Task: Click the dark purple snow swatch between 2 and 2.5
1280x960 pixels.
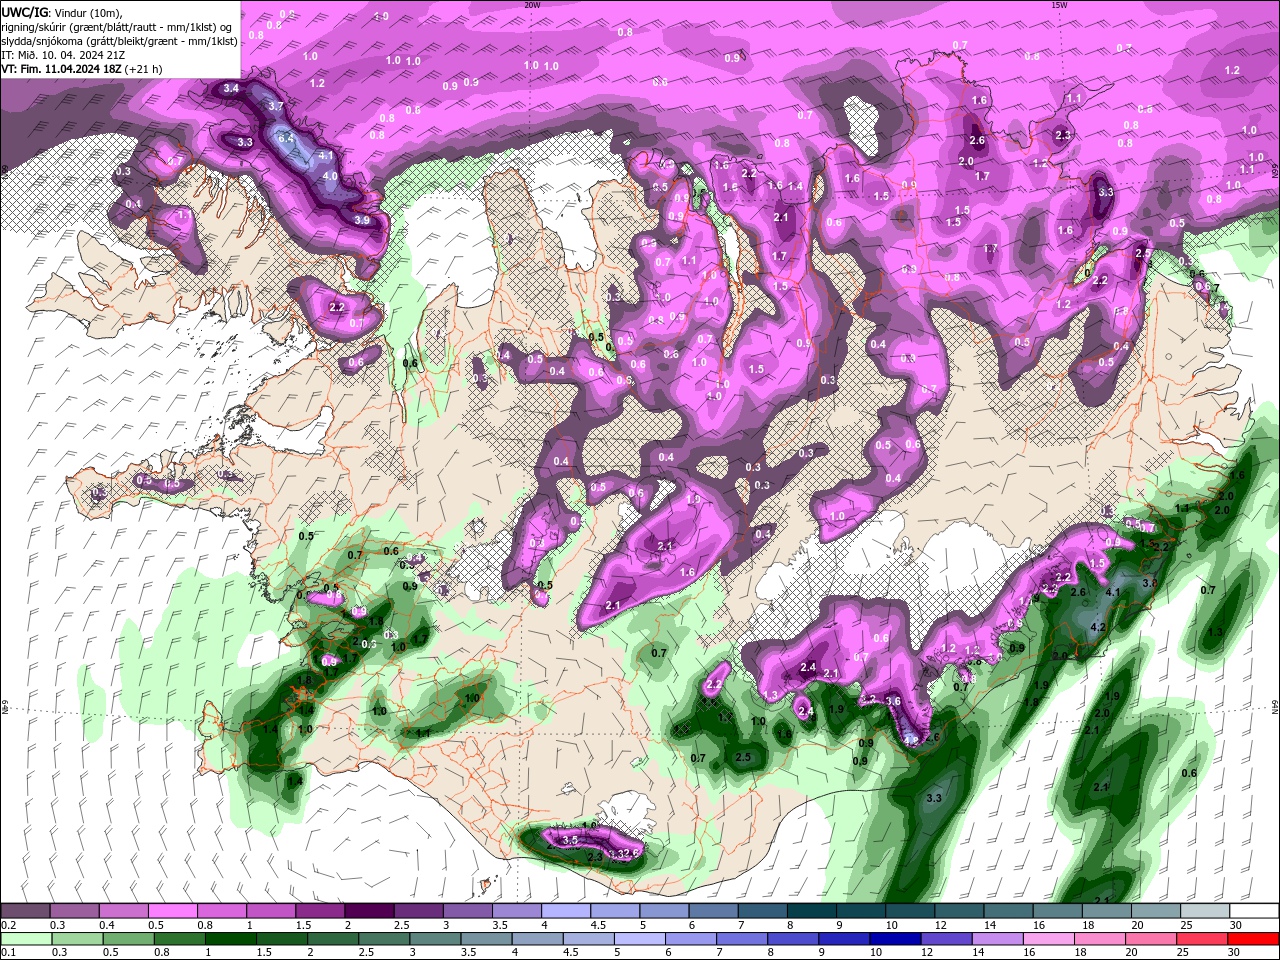Action: [369, 911]
